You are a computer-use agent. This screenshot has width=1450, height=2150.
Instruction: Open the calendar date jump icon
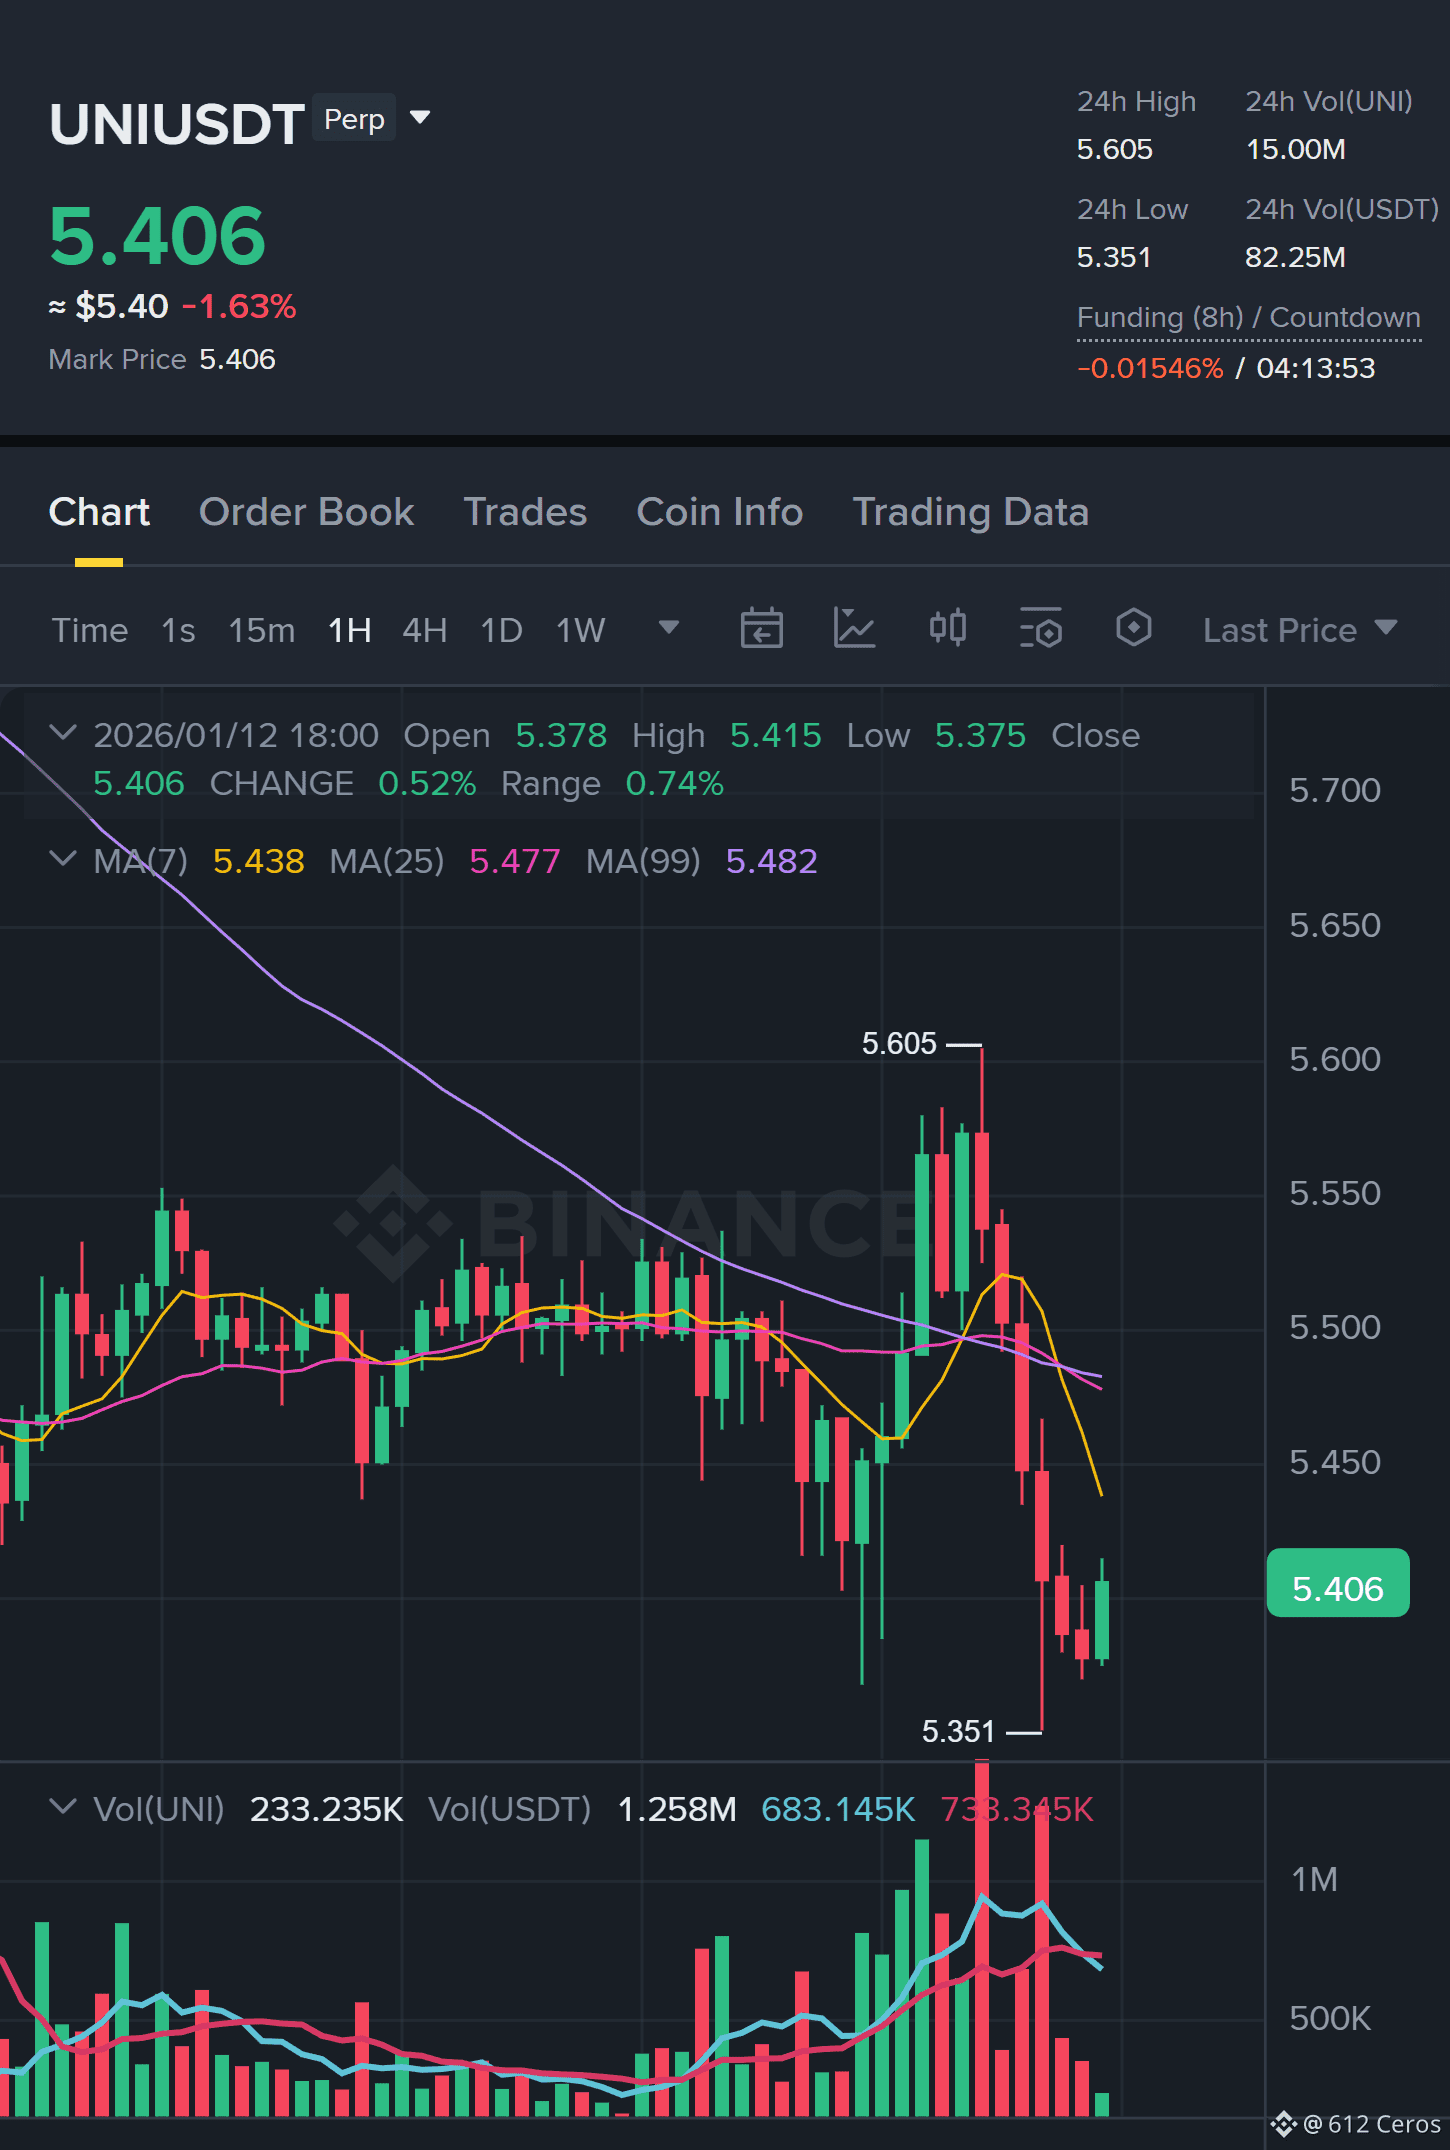pyautogui.click(x=761, y=629)
